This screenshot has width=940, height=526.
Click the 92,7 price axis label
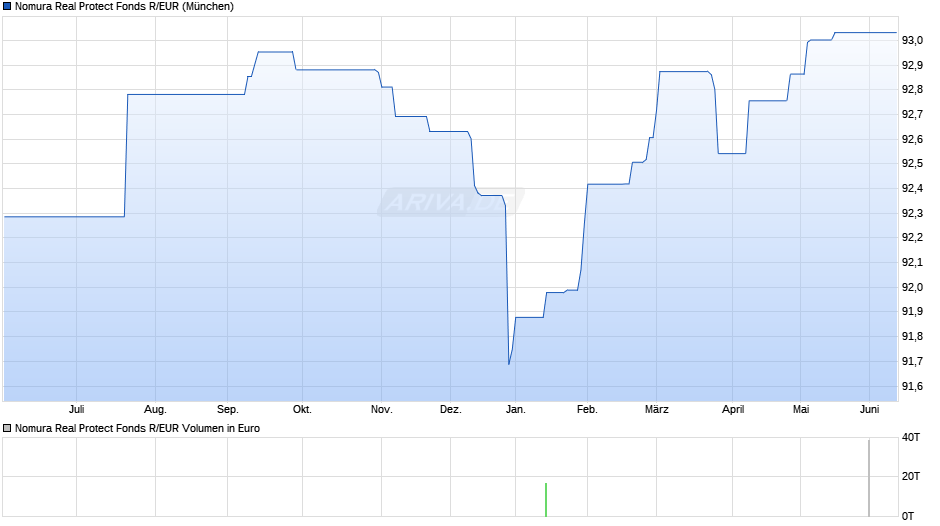pyautogui.click(x=912, y=115)
